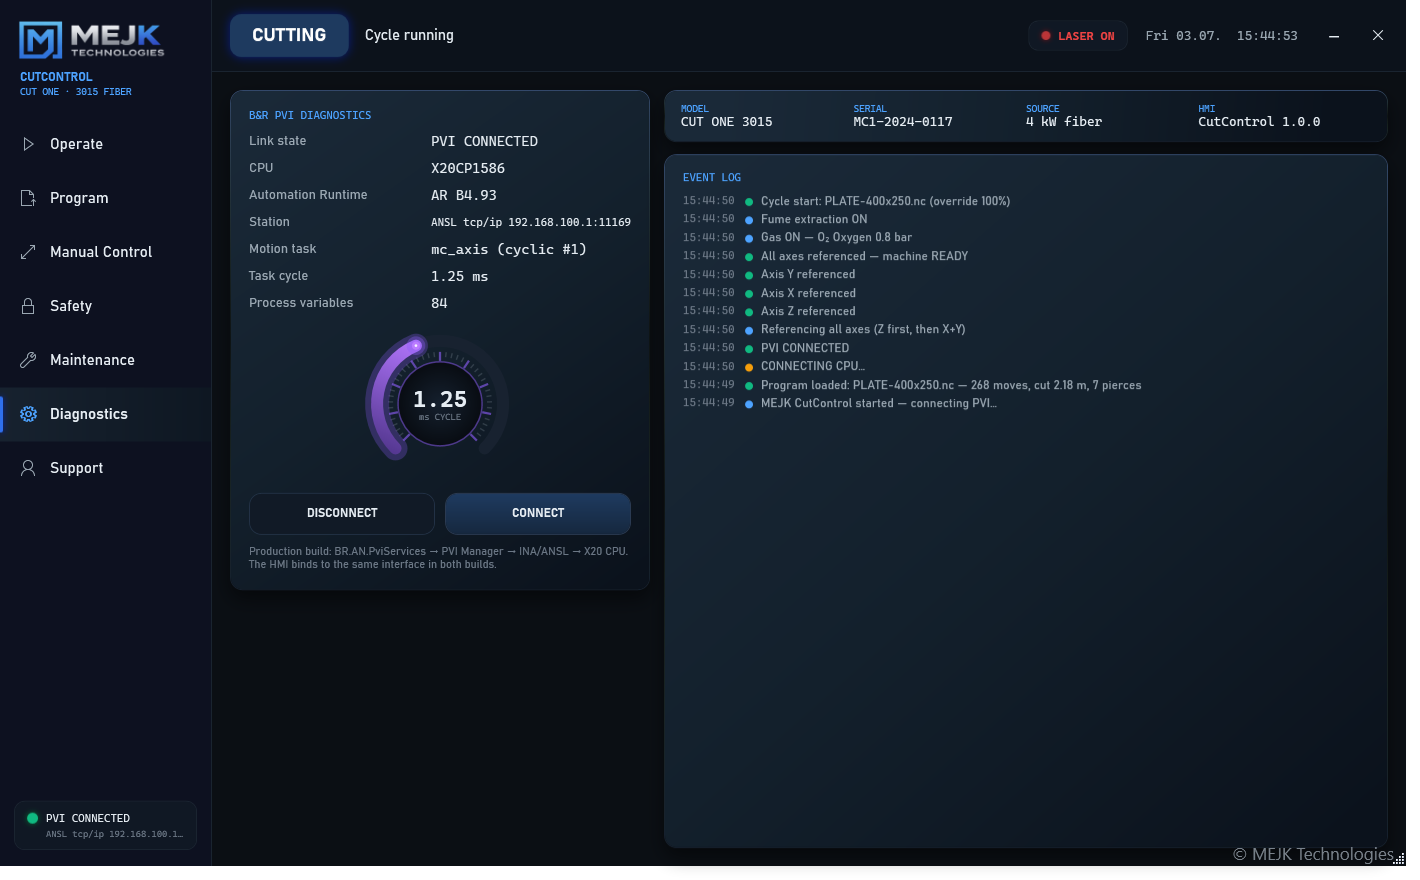Click the EVENT LOG heading
Viewport: 1420px width, 880px height.
tap(712, 178)
